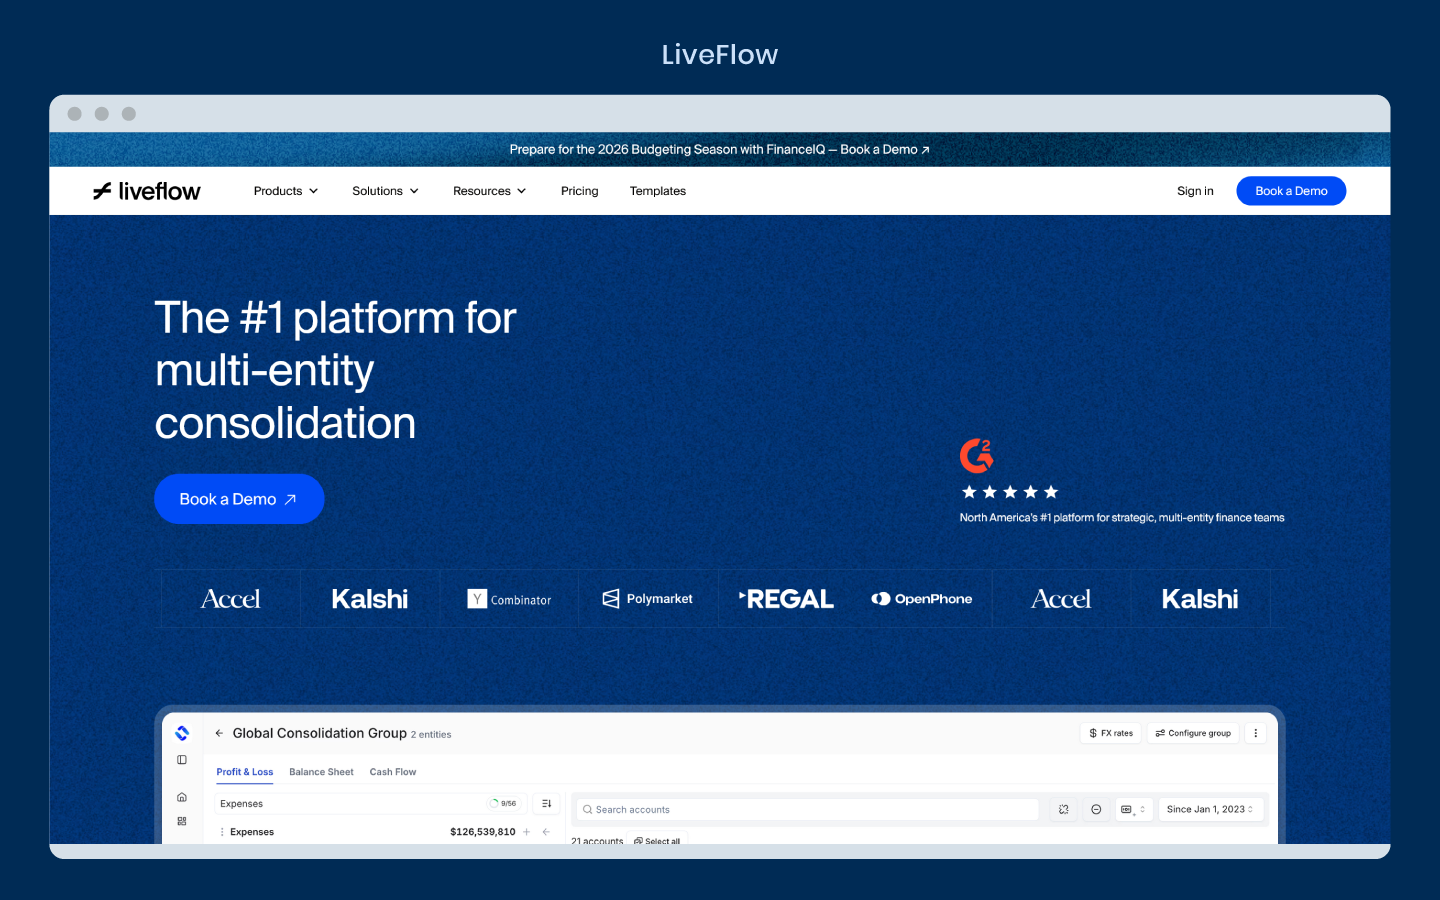Open the currency display dropdown selector

tap(1133, 809)
